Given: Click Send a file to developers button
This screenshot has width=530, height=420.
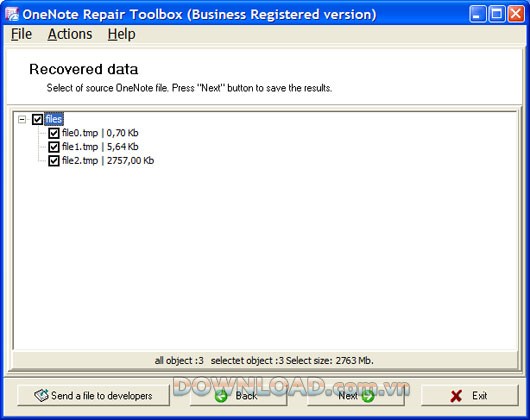Looking at the screenshot, I should coord(93,395).
